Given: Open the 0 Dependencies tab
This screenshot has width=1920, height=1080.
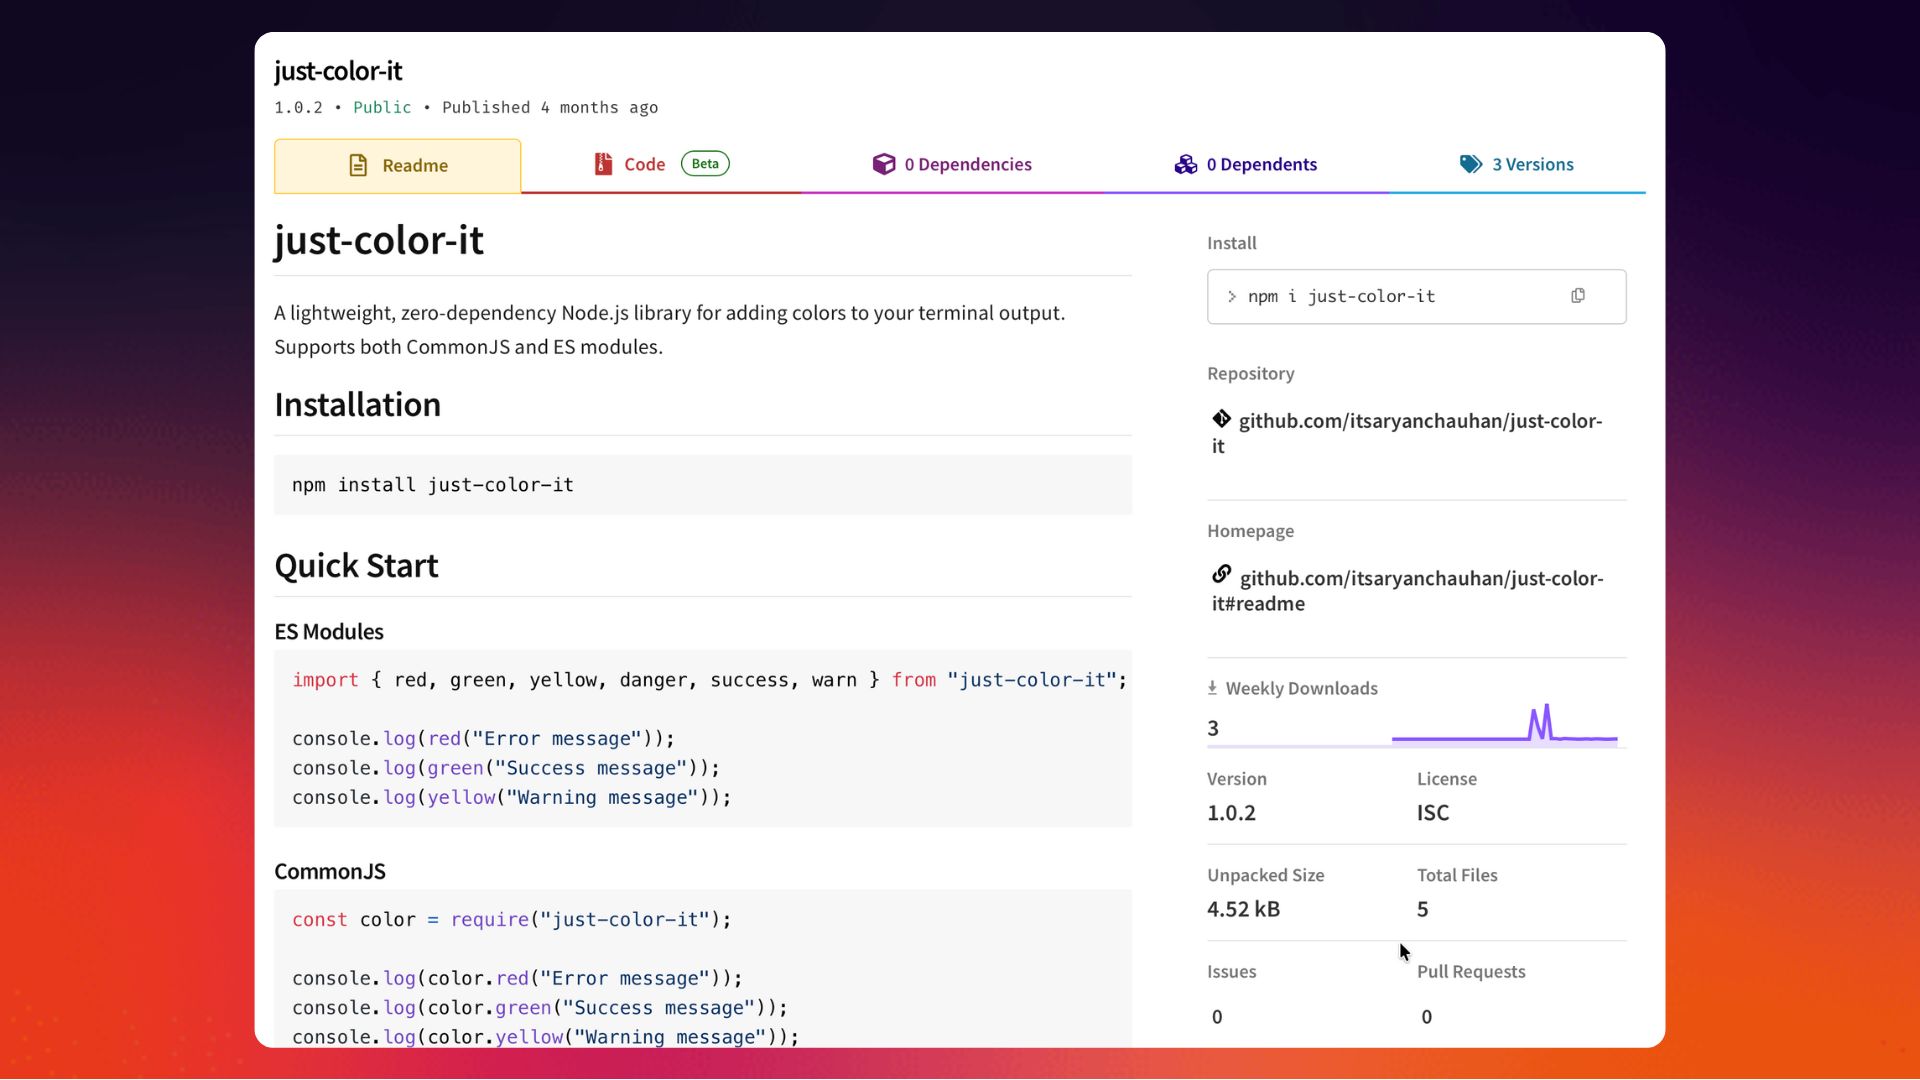Looking at the screenshot, I should (x=967, y=164).
